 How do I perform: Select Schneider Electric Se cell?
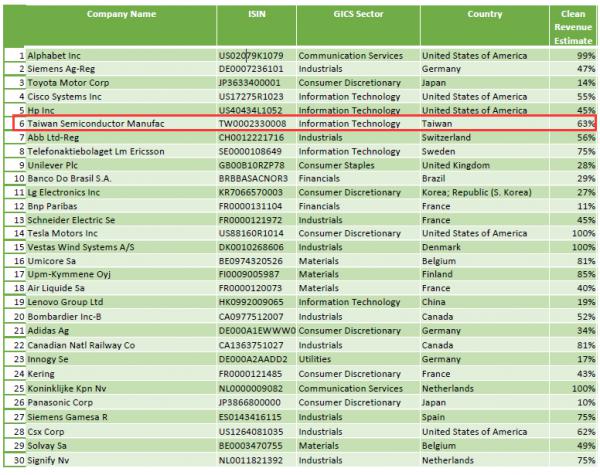point(121,220)
